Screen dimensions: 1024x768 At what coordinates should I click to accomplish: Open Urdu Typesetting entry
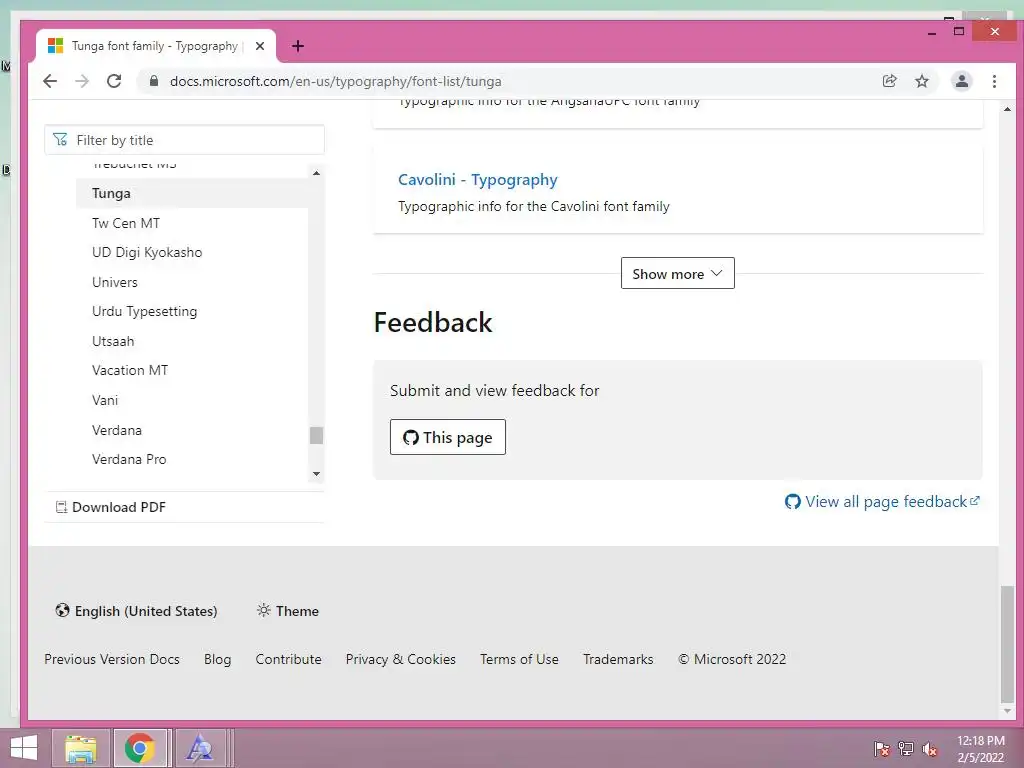(x=144, y=312)
